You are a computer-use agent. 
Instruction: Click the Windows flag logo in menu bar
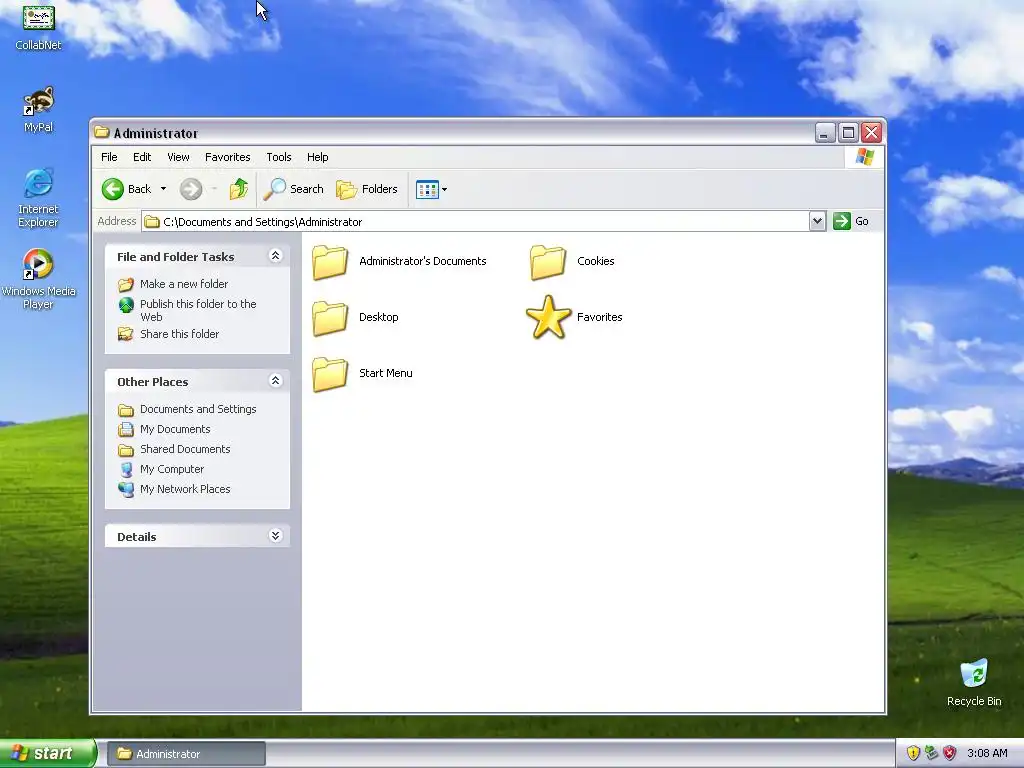point(865,157)
